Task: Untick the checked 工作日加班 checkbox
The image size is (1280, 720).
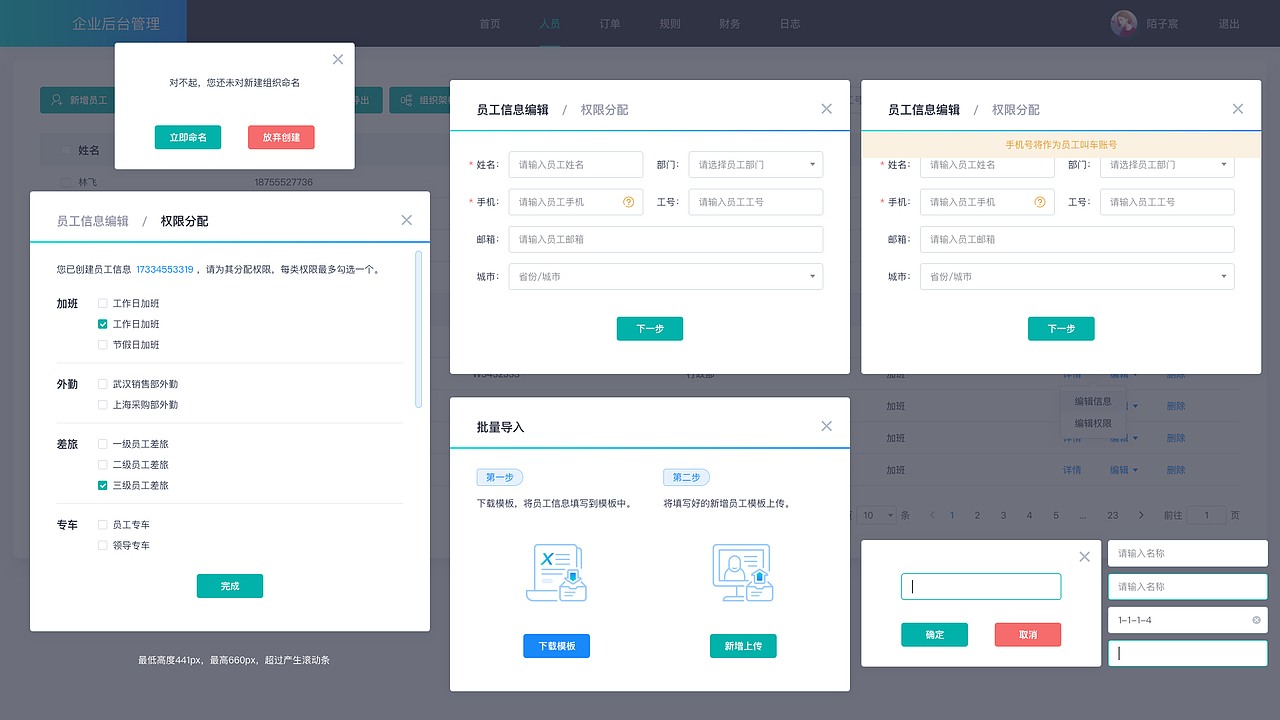Action: (x=103, y=324)
